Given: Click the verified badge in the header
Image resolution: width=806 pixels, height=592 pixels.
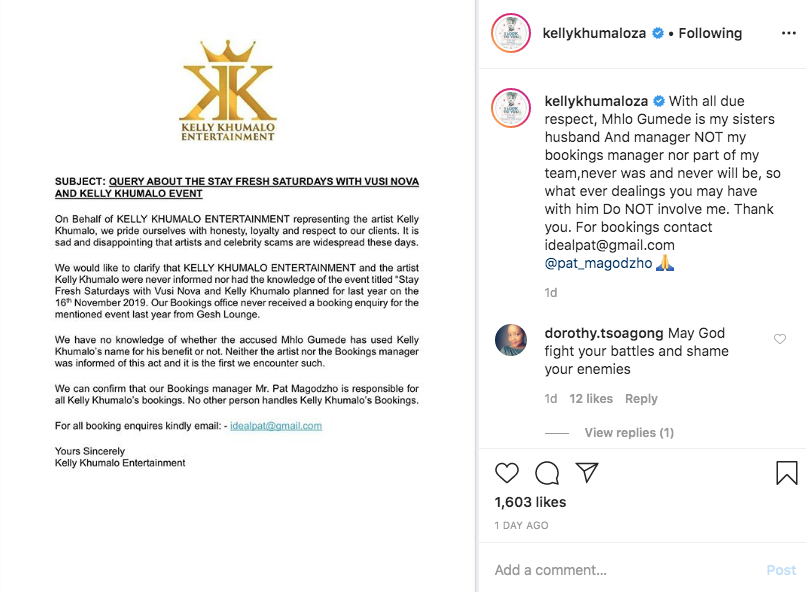Looking at the screenshot, I should [x=658, y=33].
